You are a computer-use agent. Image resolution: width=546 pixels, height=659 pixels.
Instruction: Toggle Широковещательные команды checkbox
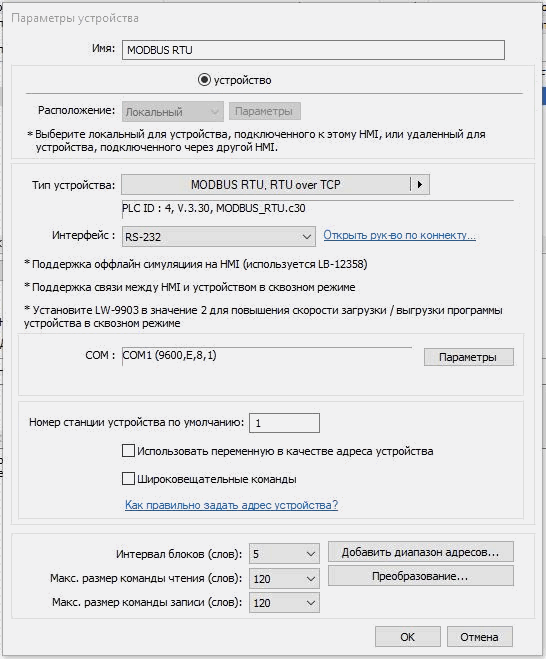pyautogui.click(x=128, y=479)
